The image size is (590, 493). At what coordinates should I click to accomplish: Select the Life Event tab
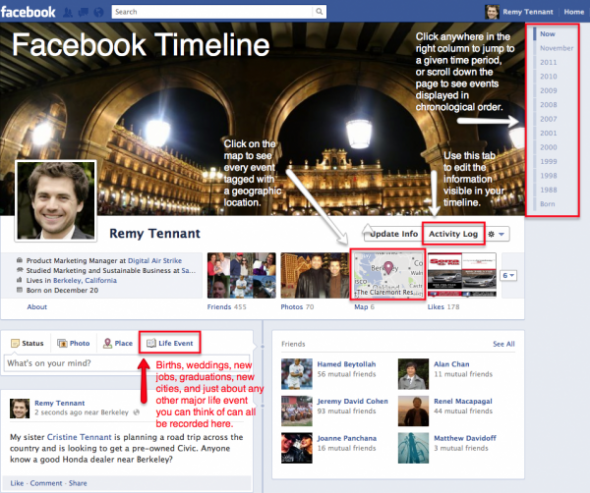[x=170, y=343]
